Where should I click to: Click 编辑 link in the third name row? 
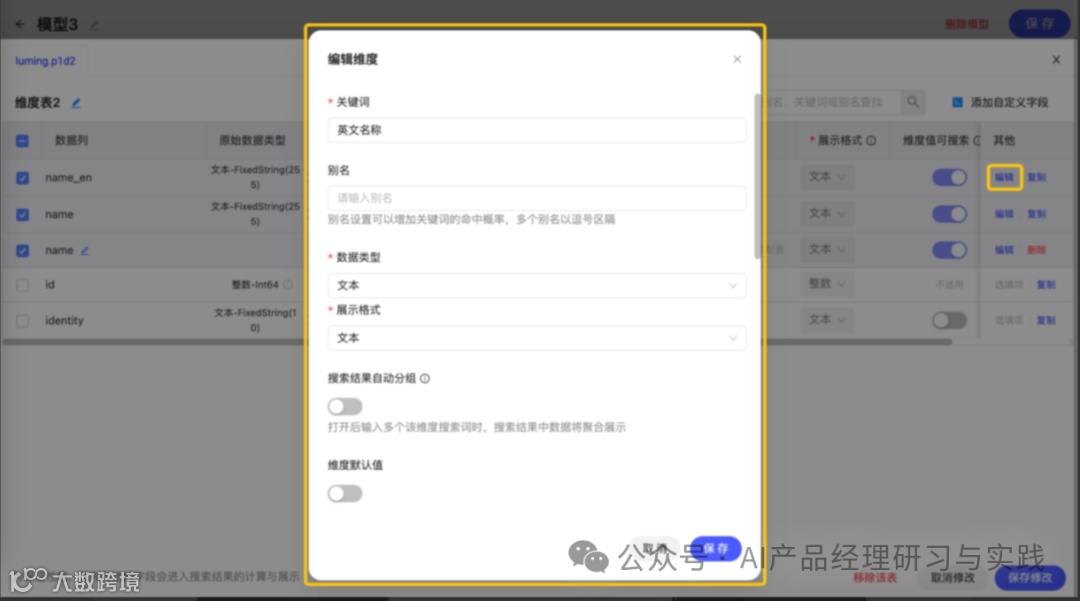pos(1004,250)
